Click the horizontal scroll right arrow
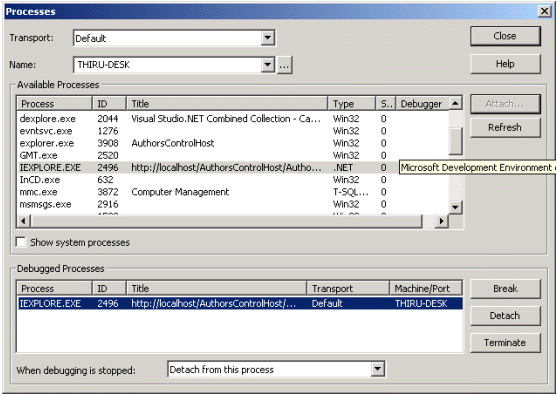Screen dimensions: 558x396 441,221
